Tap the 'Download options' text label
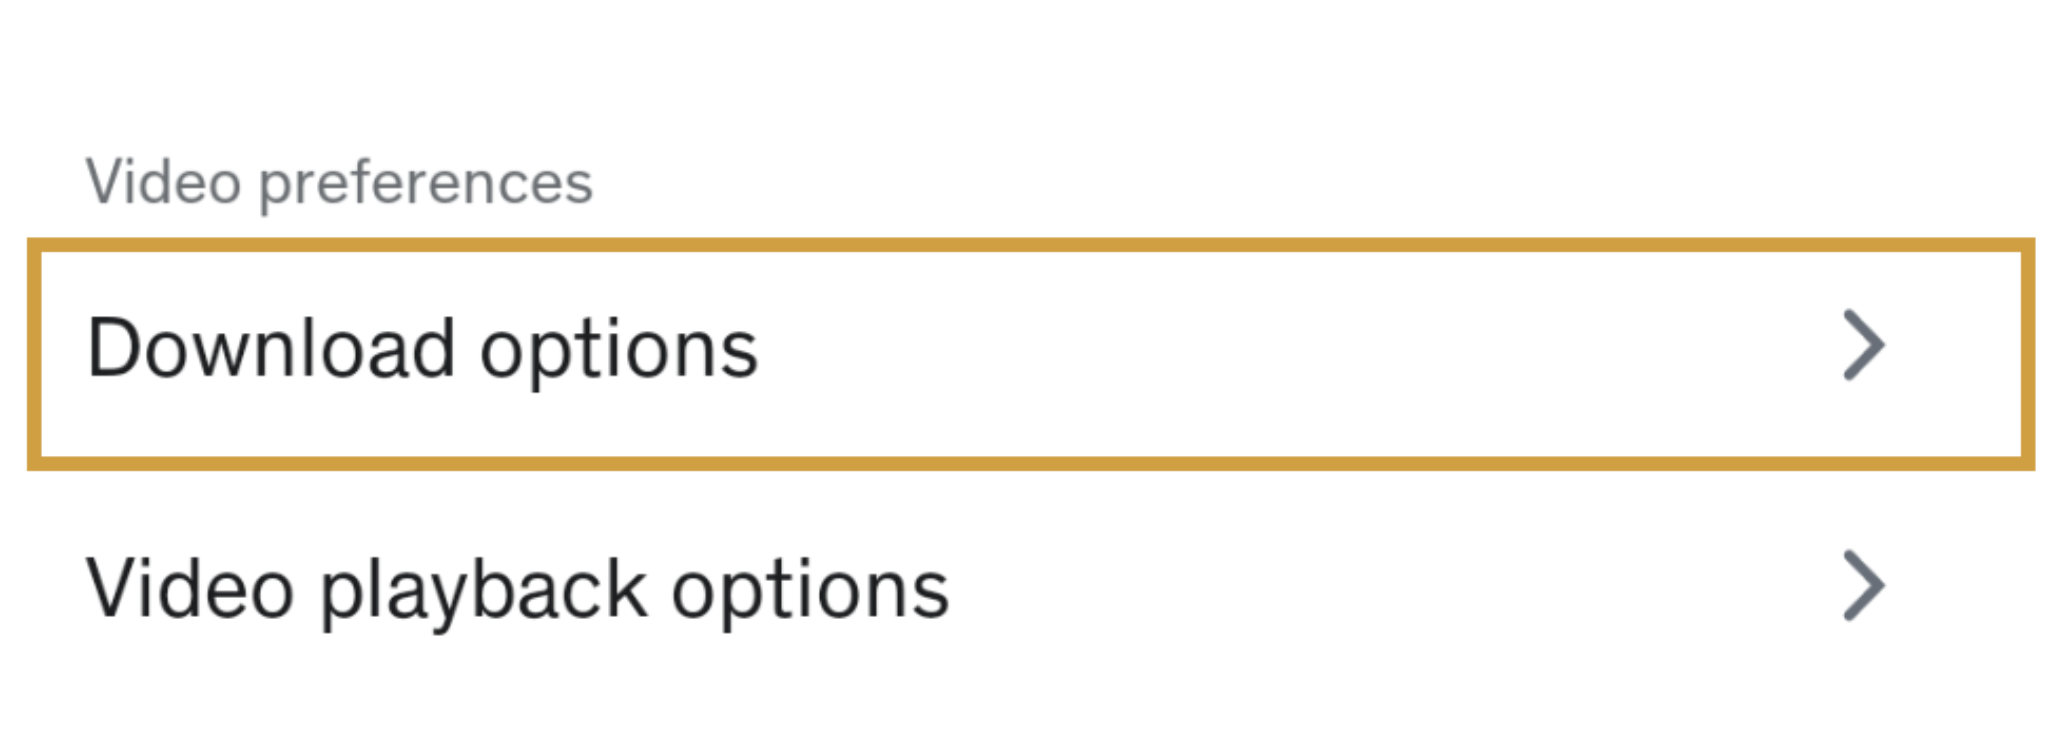This screenshot has width=2048, height=756. pos(422,350)
